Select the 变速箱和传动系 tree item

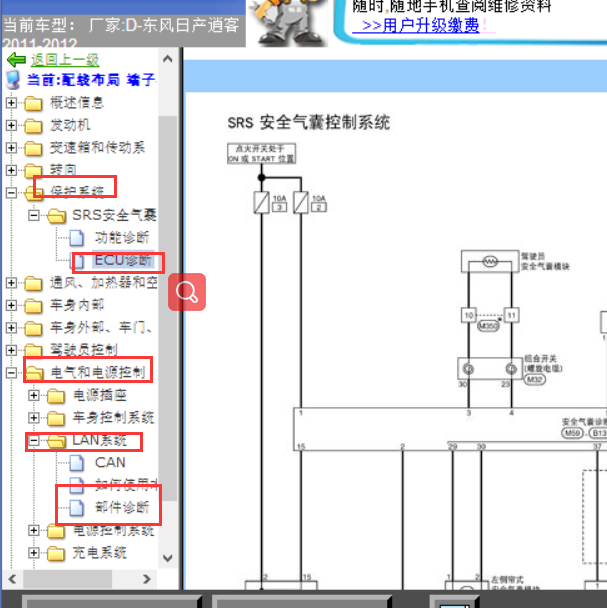97,148
